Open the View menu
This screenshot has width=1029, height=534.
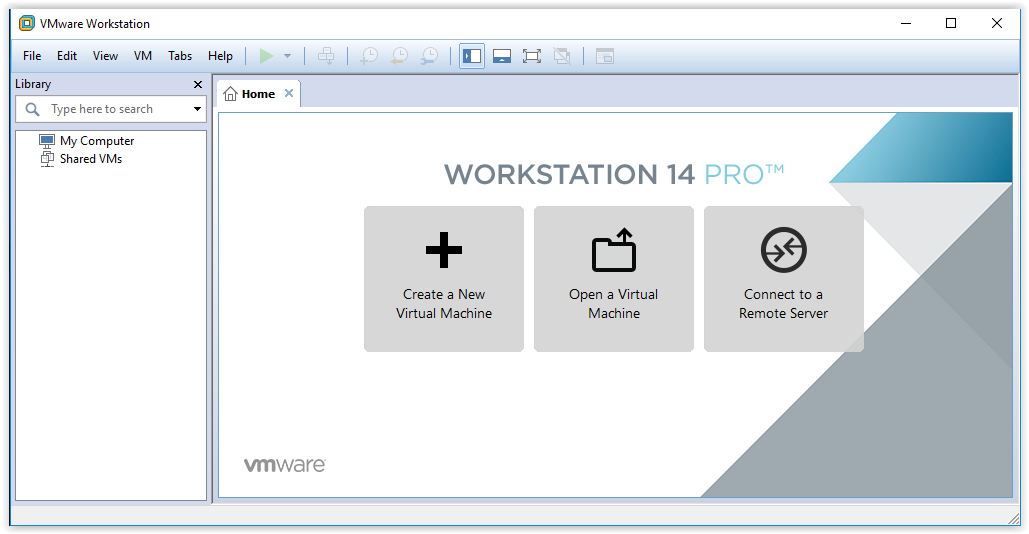[105, 56]
